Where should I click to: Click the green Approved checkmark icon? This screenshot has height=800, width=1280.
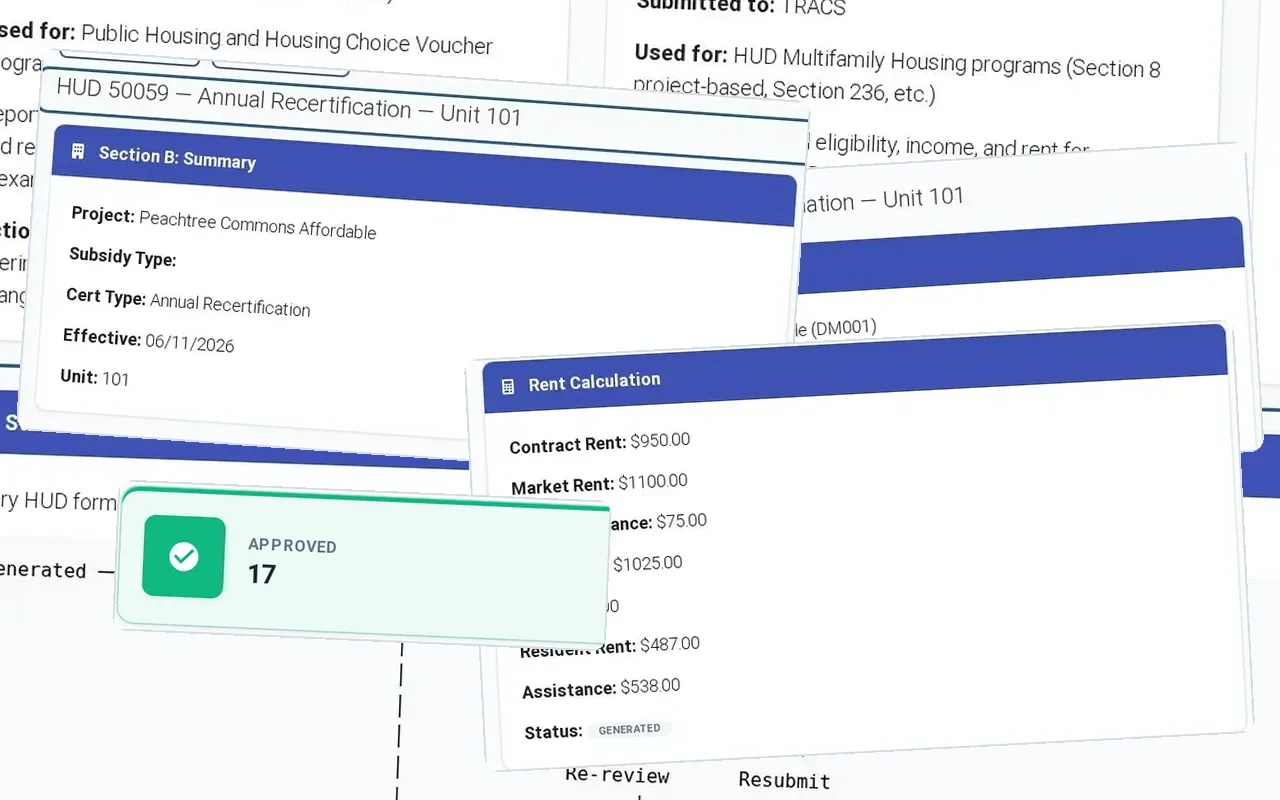(184, 557)
